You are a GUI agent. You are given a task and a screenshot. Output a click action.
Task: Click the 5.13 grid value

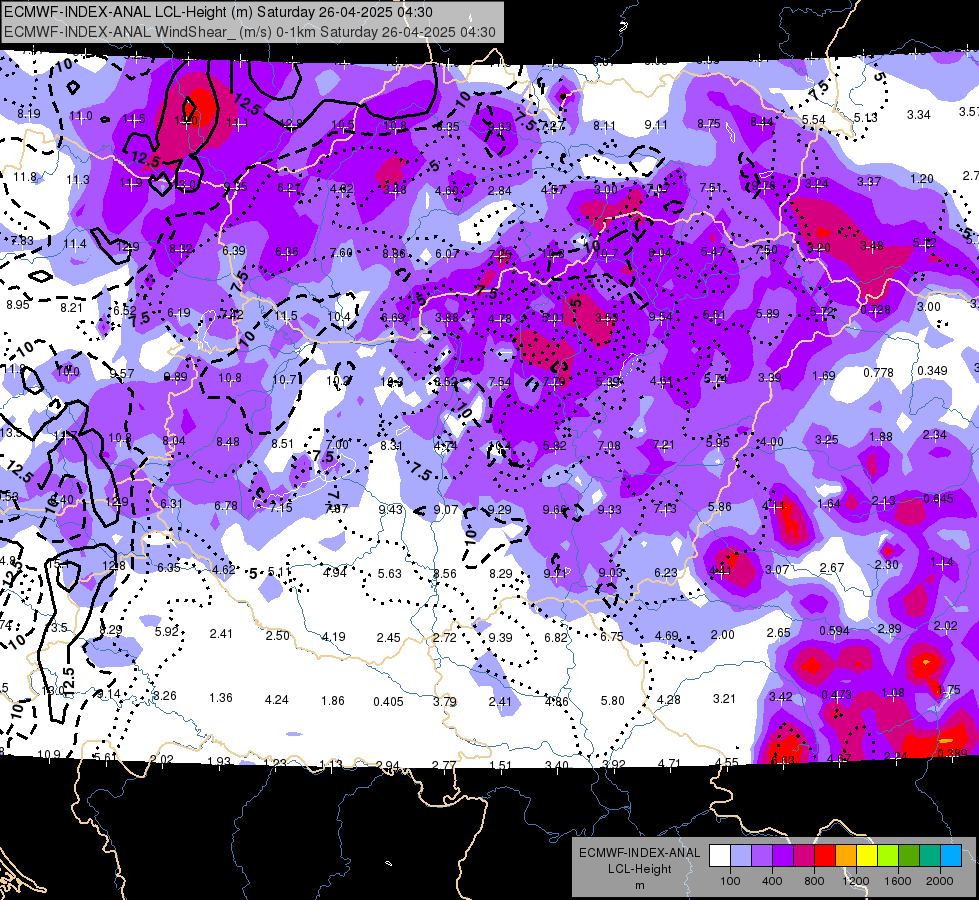[866, 117]
